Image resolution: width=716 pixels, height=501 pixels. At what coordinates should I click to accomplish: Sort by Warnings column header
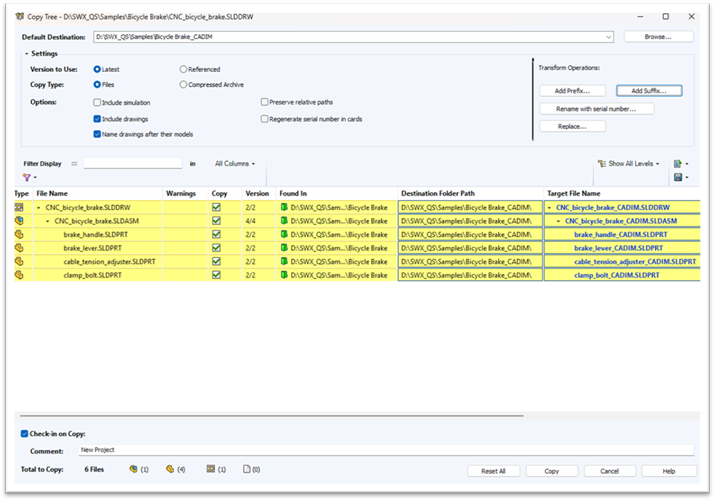[185, 194]
